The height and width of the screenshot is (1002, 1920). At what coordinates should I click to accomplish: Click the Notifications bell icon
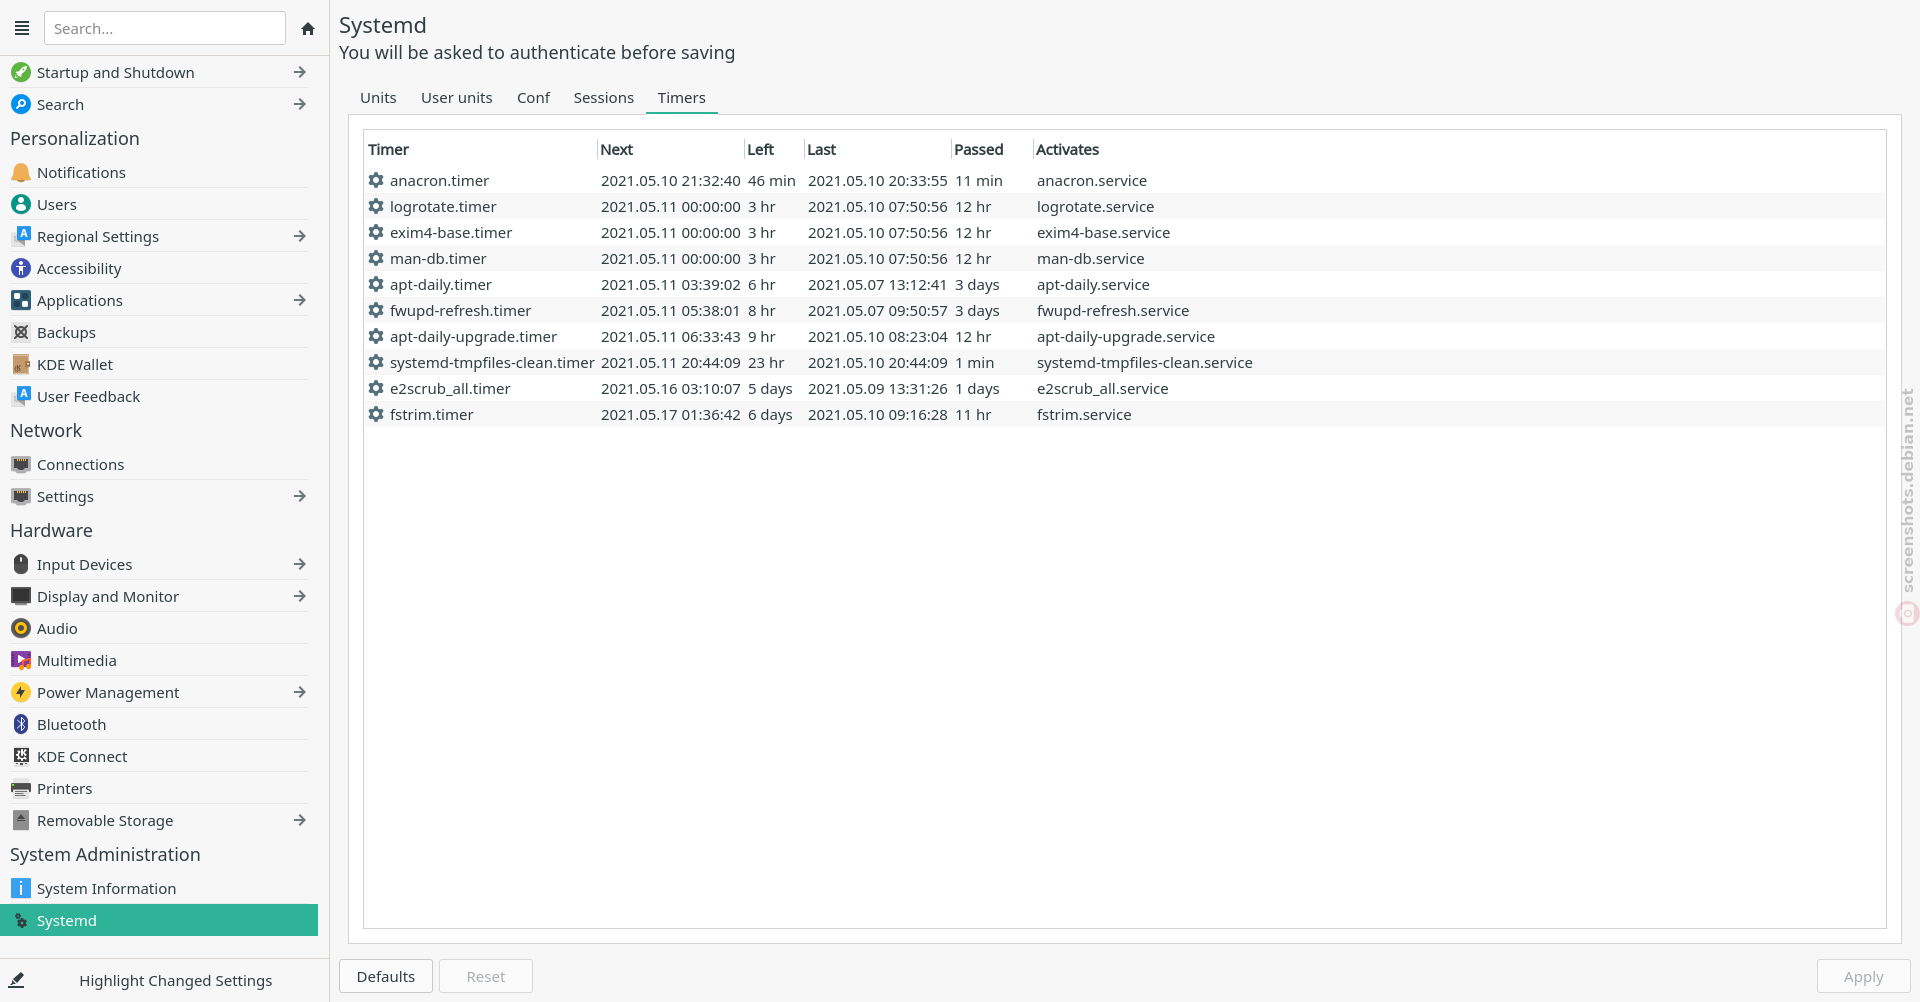coord(21,172)
